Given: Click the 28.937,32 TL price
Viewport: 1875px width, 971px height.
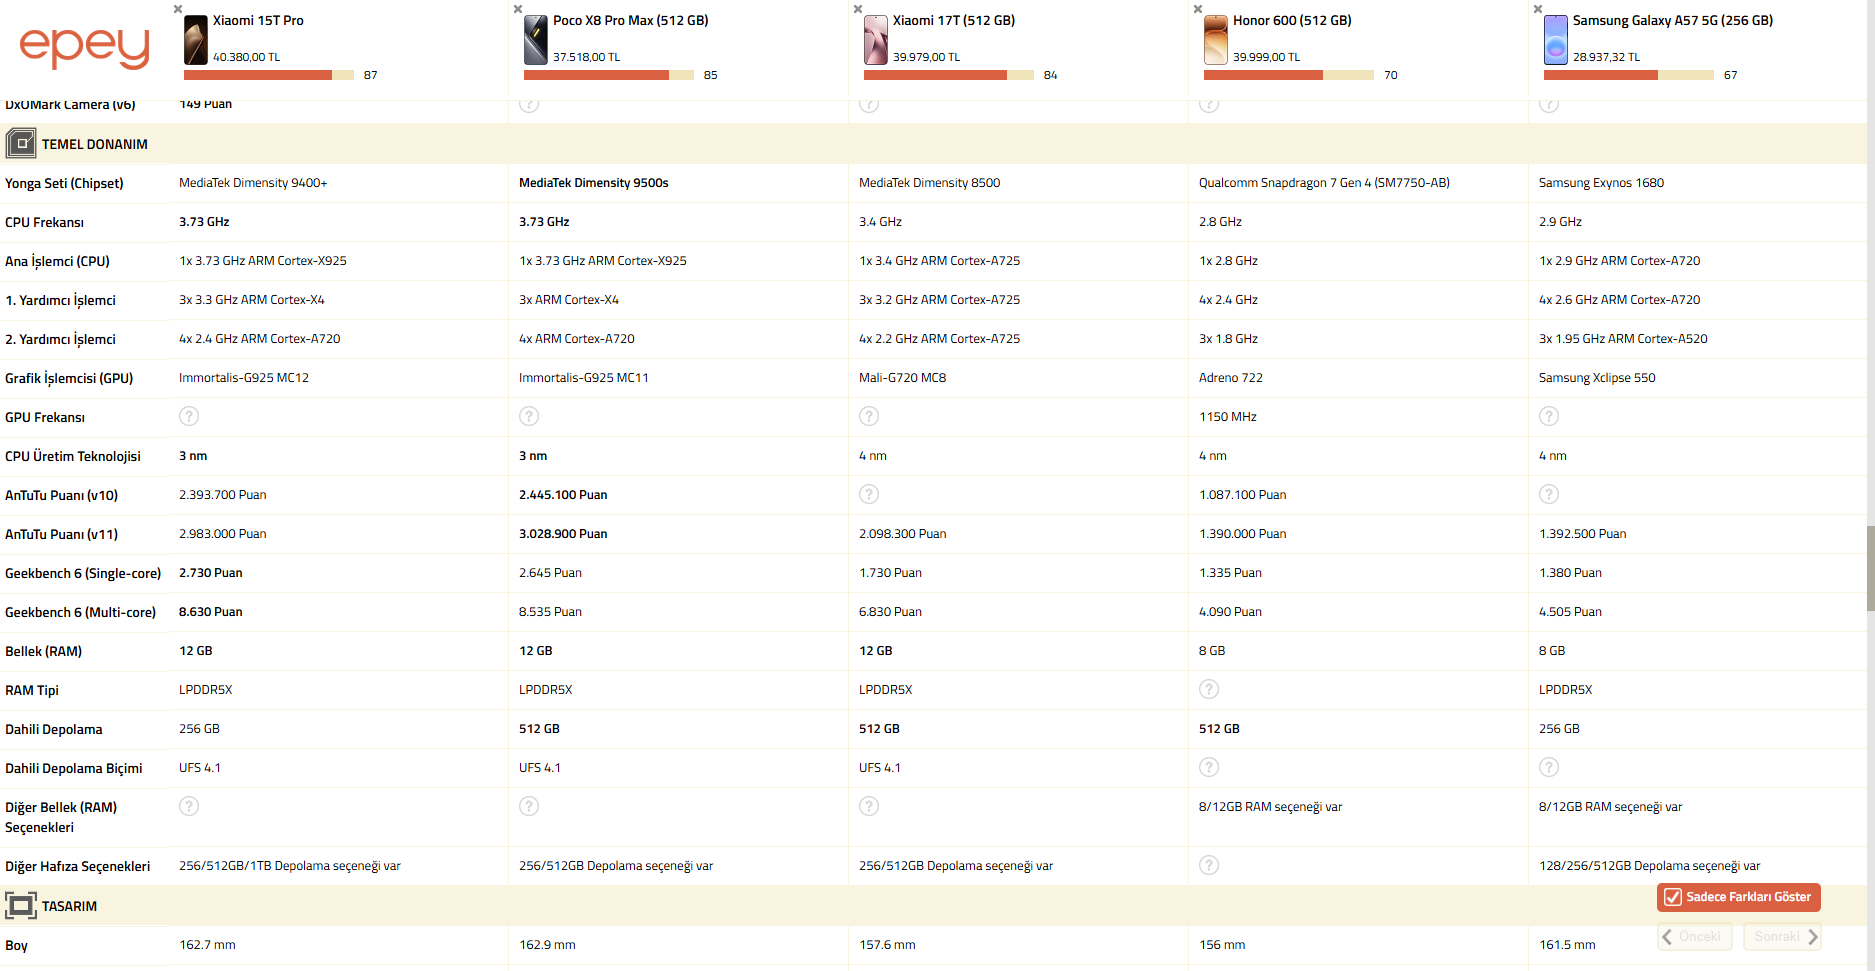Looking at the screenshot, I should coord(1607,57).
